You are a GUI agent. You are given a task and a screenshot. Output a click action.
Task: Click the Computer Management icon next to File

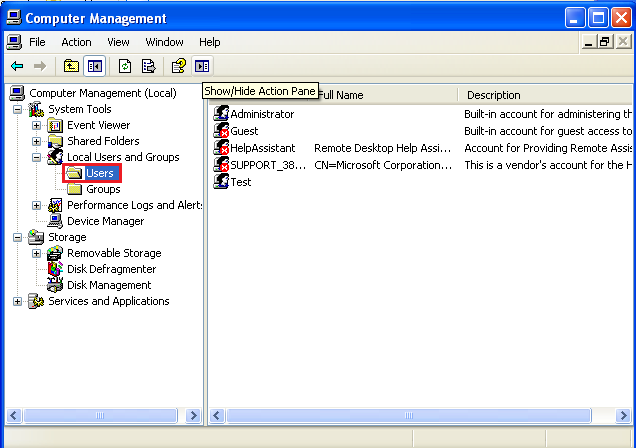click(14, 42)
